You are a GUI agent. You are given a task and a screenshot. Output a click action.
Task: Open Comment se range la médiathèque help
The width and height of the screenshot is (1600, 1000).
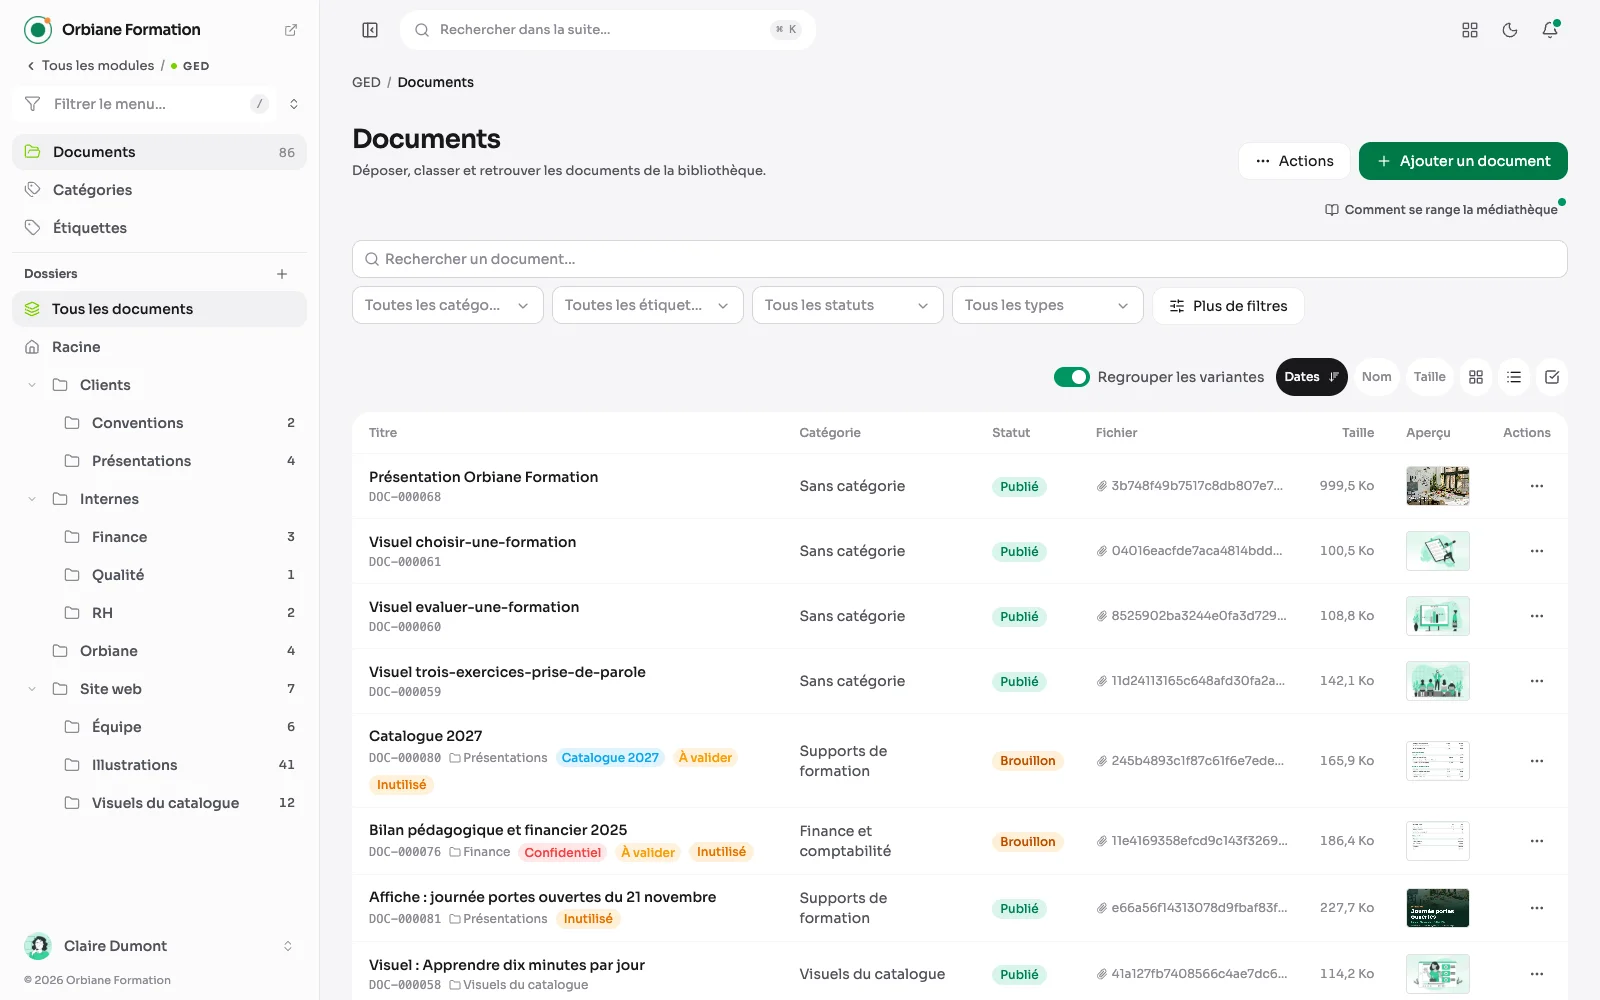click(x=1441, y=210)
